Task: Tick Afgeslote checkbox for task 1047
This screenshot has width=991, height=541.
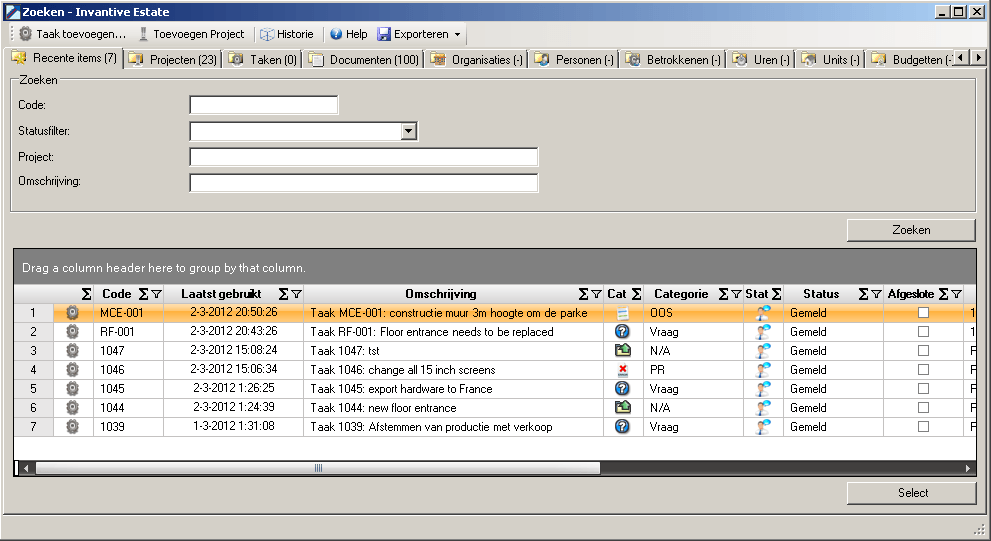Action: 923,350
